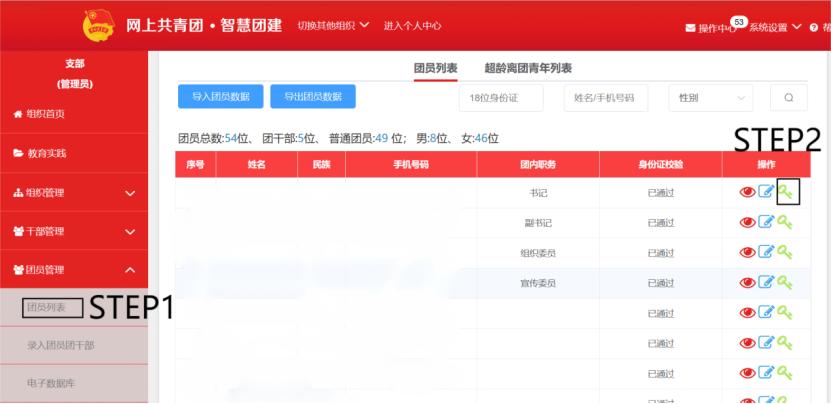Click the green key icon in 书记 row
Image resolution: width=831 pixels, height=404 pixels.
(x=785, y=192)
